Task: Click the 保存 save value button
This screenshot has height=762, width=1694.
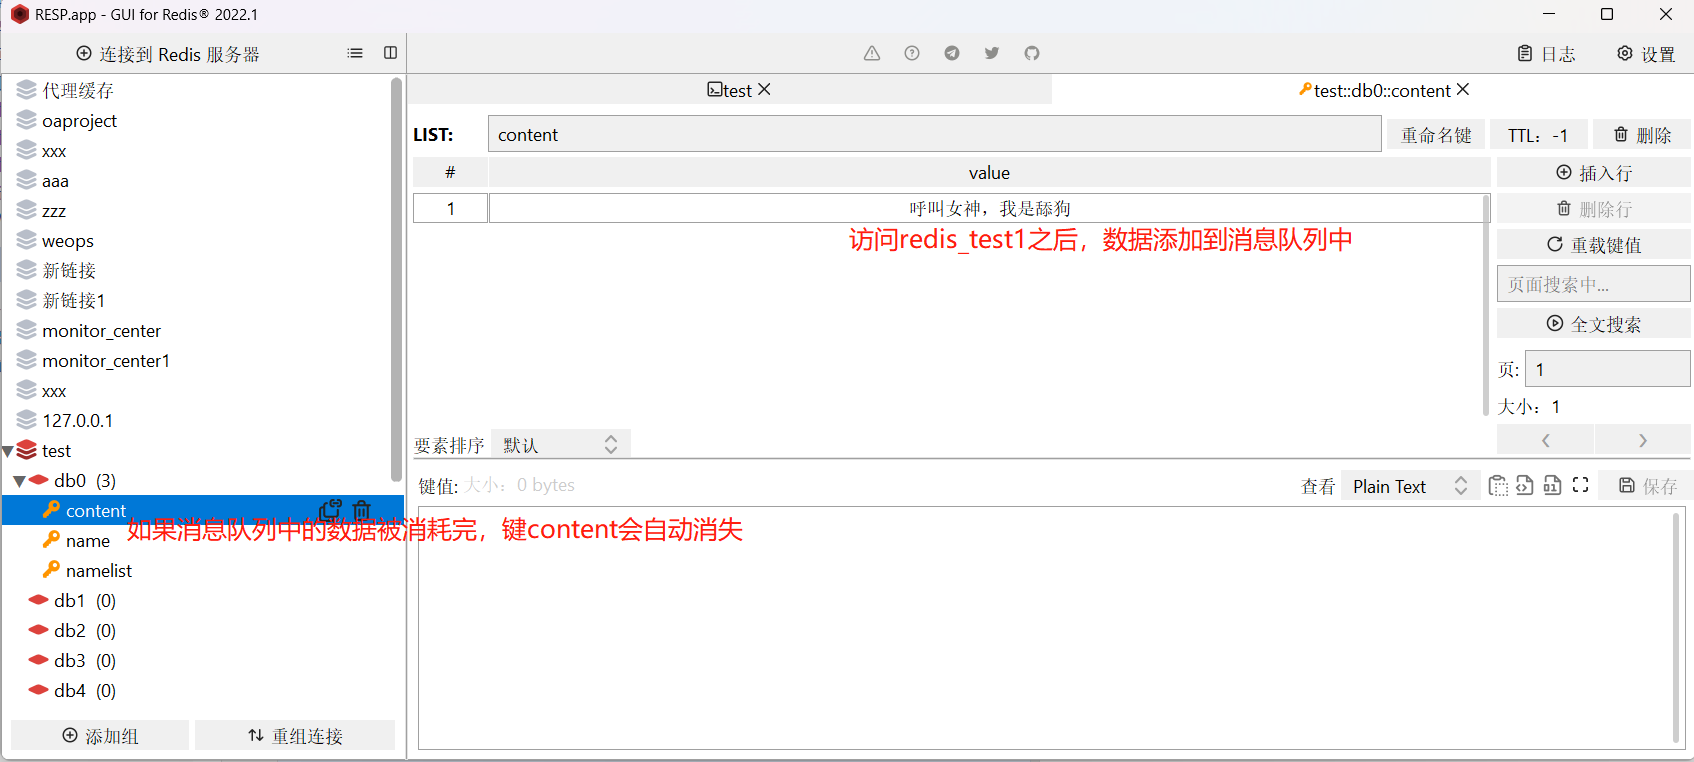Action: pos(1647,486)
